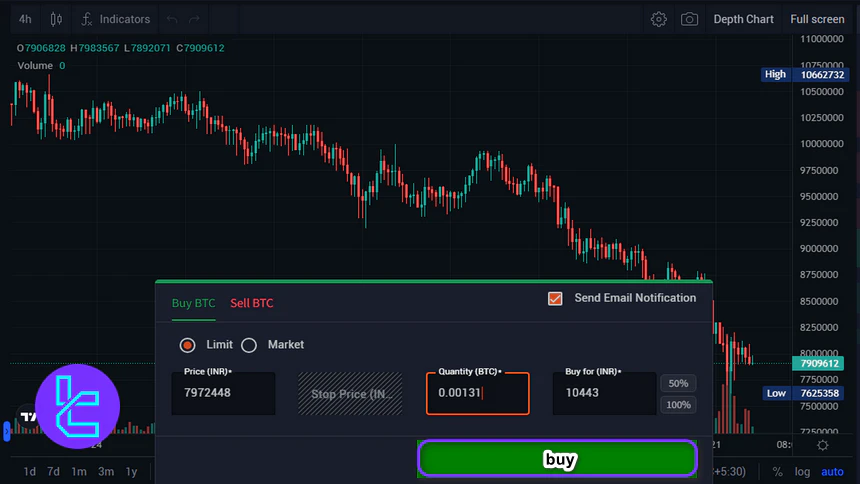Redo chart action arrow
The width and height of the screenshot is (860, 484).
tap(194, 20)
